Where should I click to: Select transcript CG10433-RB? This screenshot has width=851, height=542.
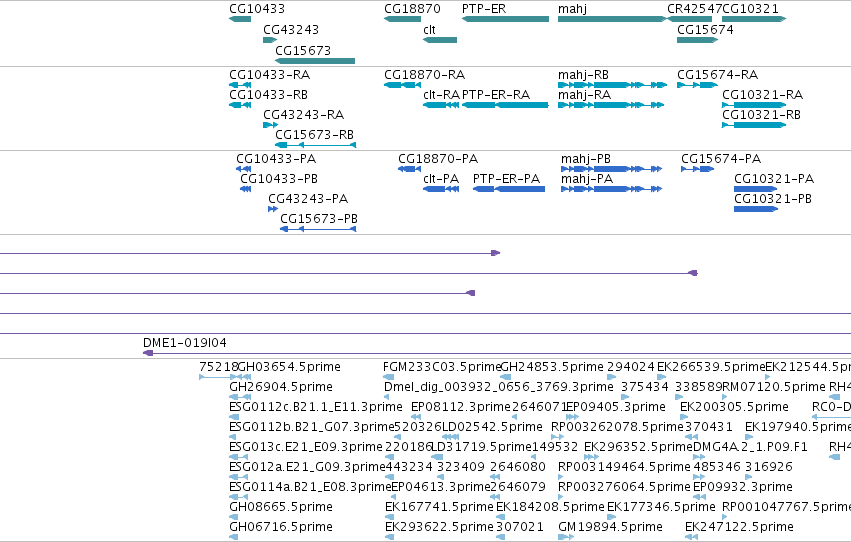click(240, 105)
